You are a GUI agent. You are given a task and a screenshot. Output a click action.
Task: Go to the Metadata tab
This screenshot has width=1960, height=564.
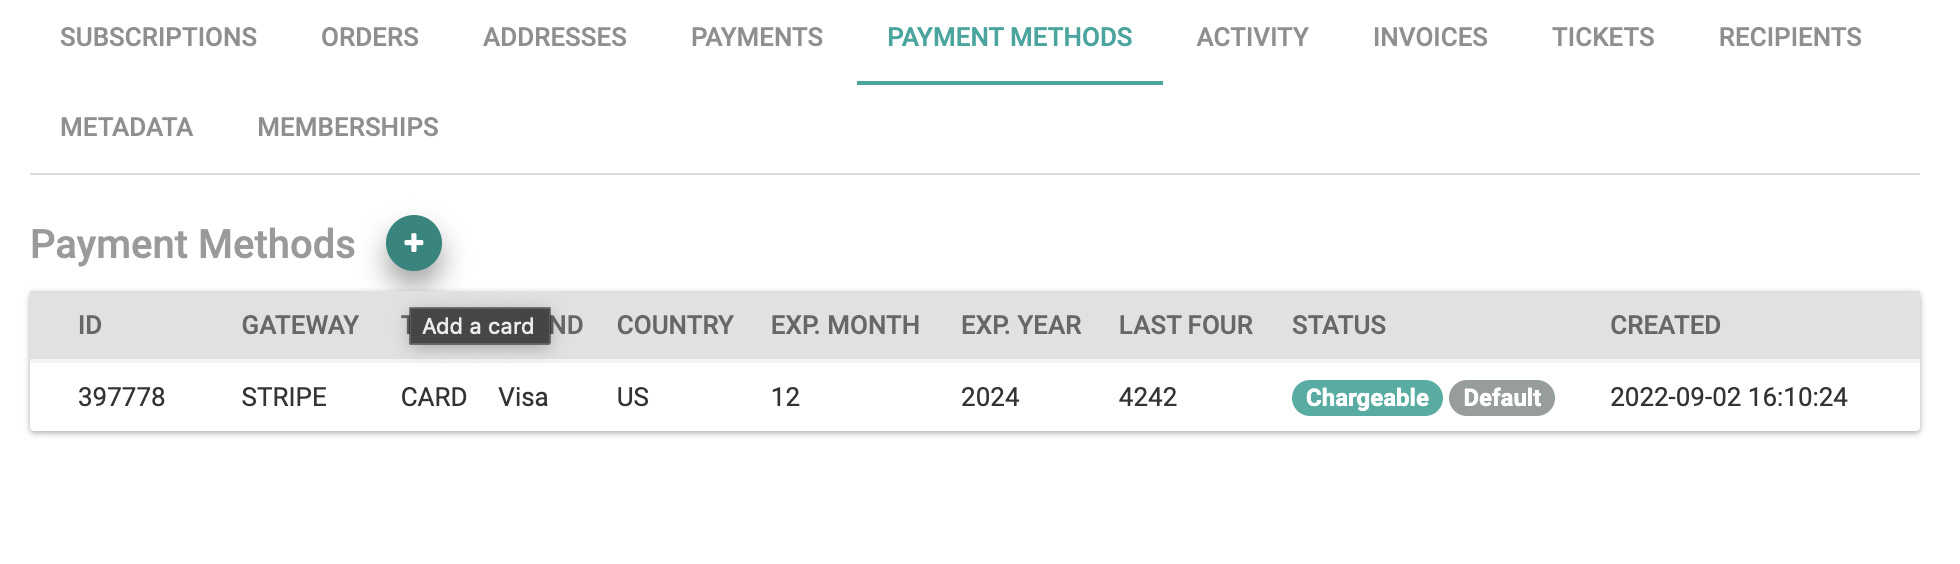[127, 128]
